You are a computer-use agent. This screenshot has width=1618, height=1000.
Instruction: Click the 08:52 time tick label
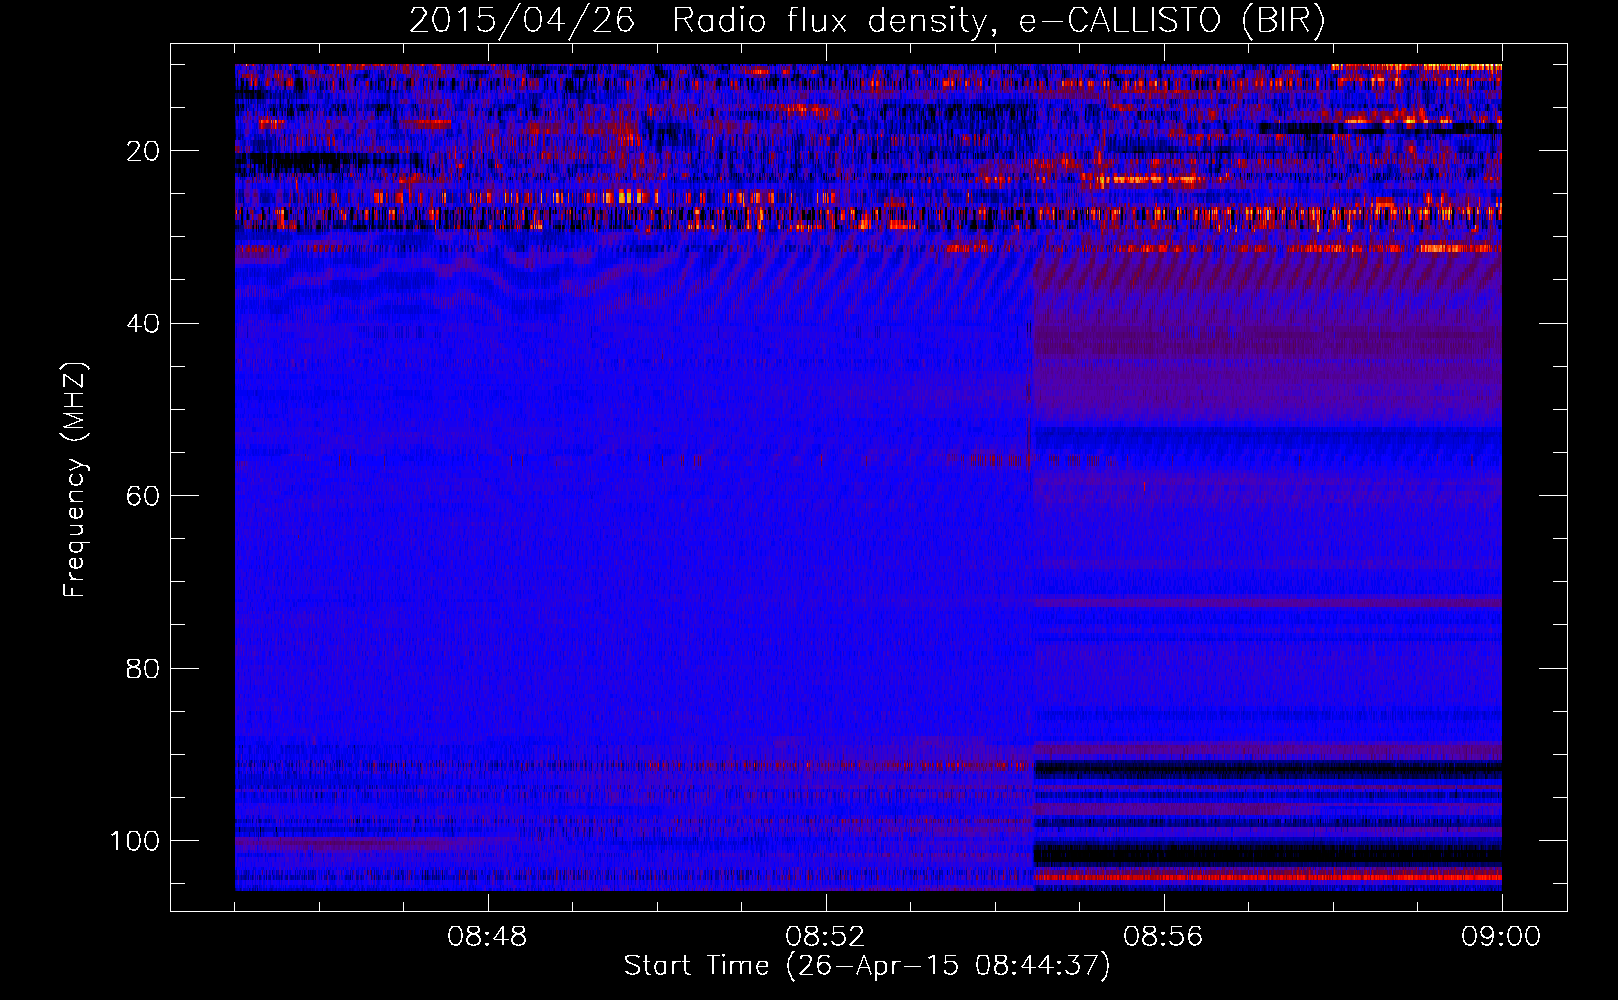click(x=825, y=937)
